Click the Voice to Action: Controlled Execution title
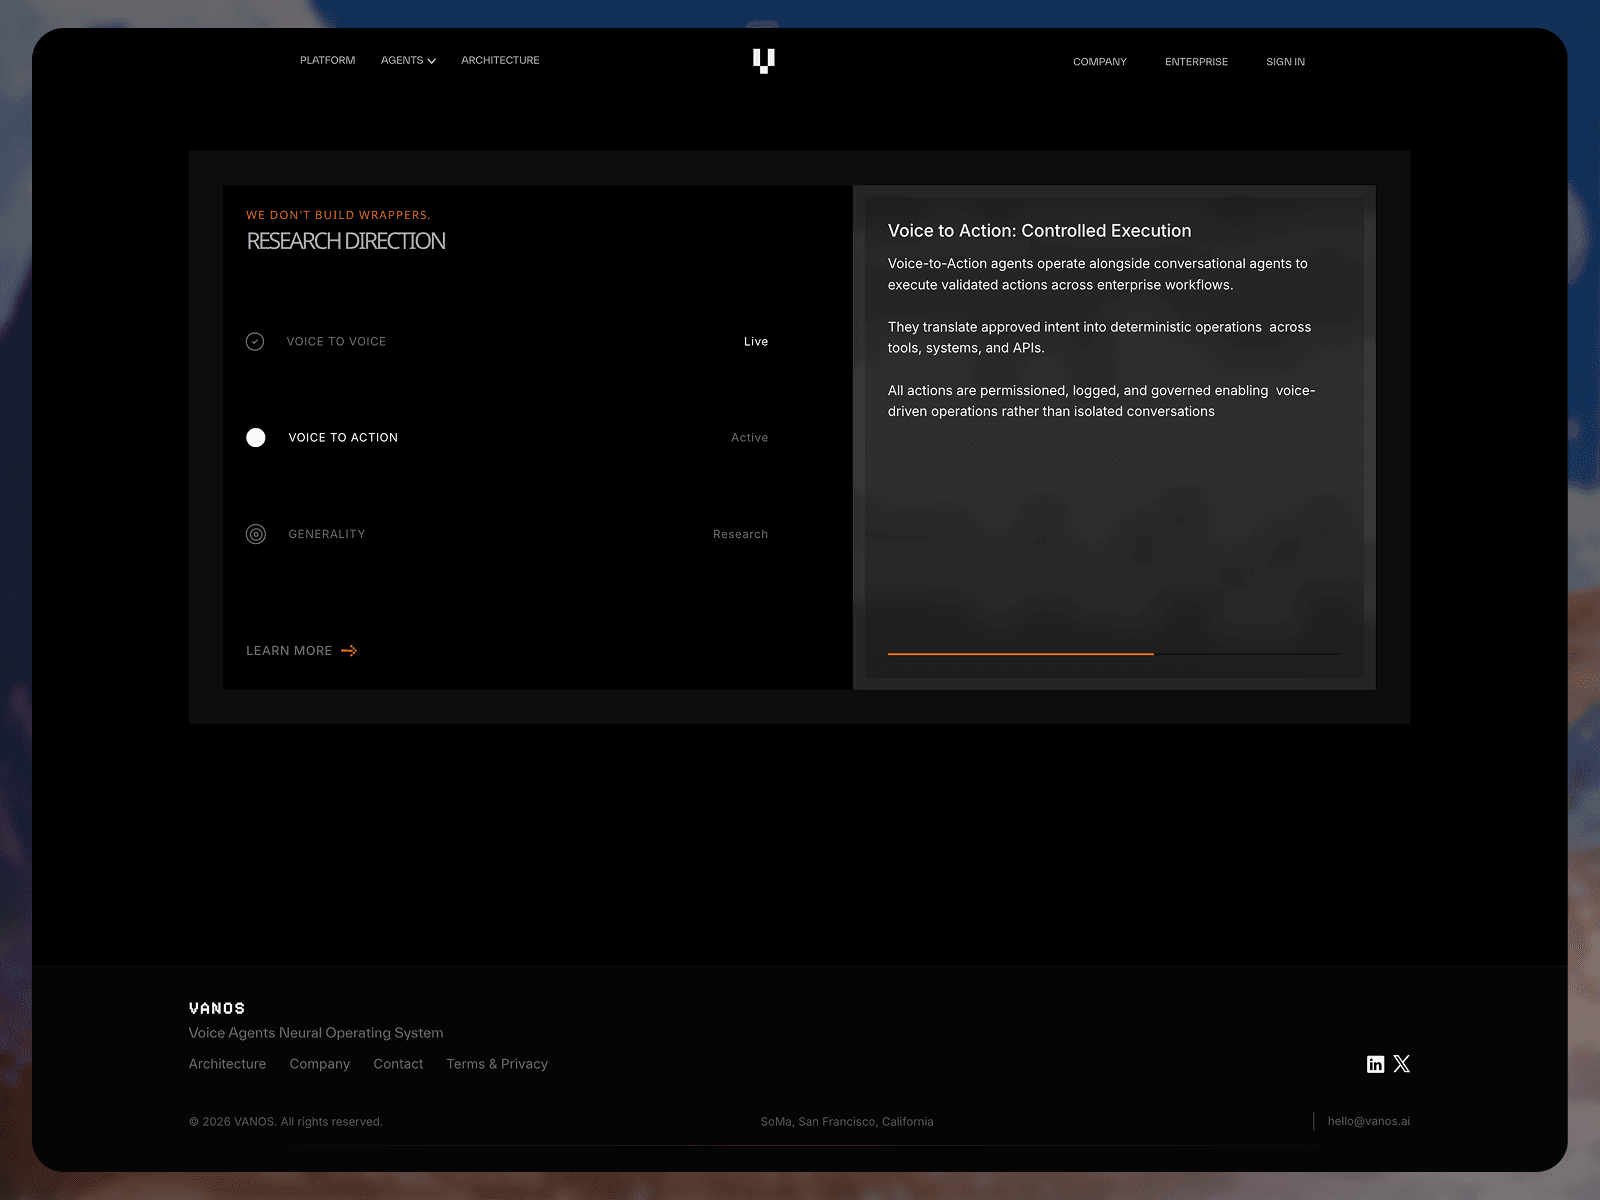The image size is (1600, 1200). [x=1039, y=231]
